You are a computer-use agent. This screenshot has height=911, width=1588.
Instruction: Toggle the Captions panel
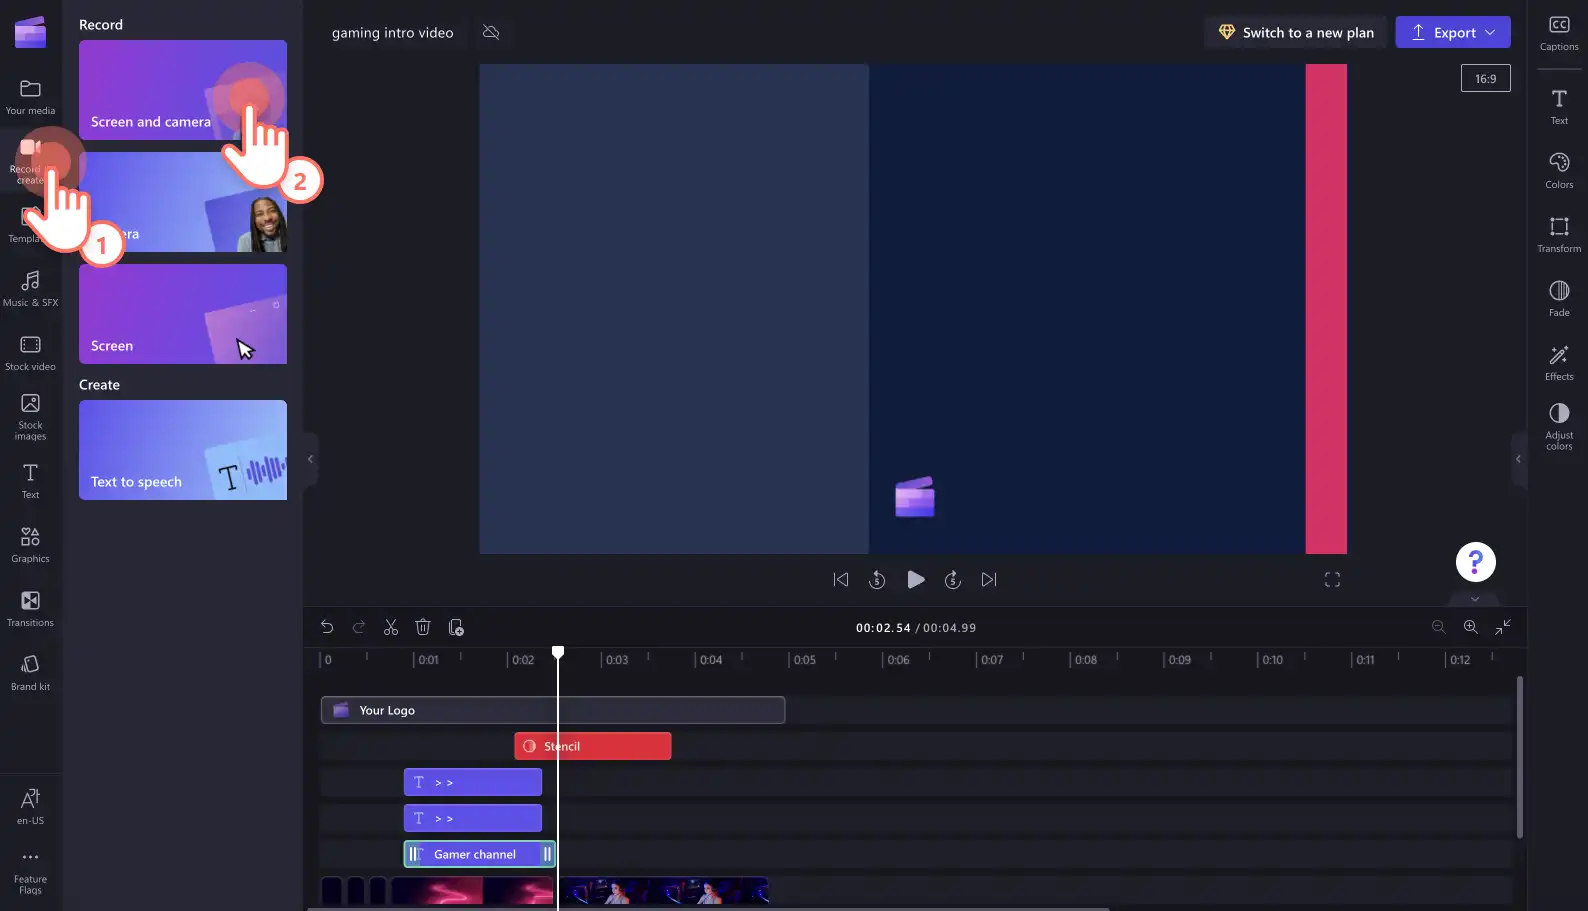pos(1559,32)
